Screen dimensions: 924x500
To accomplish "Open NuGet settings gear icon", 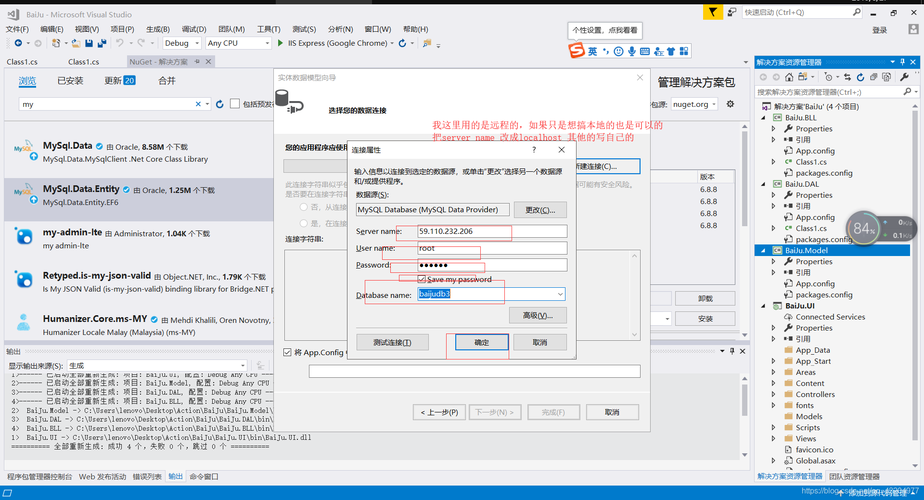I will pyautogui.click(x=730, y=104).
